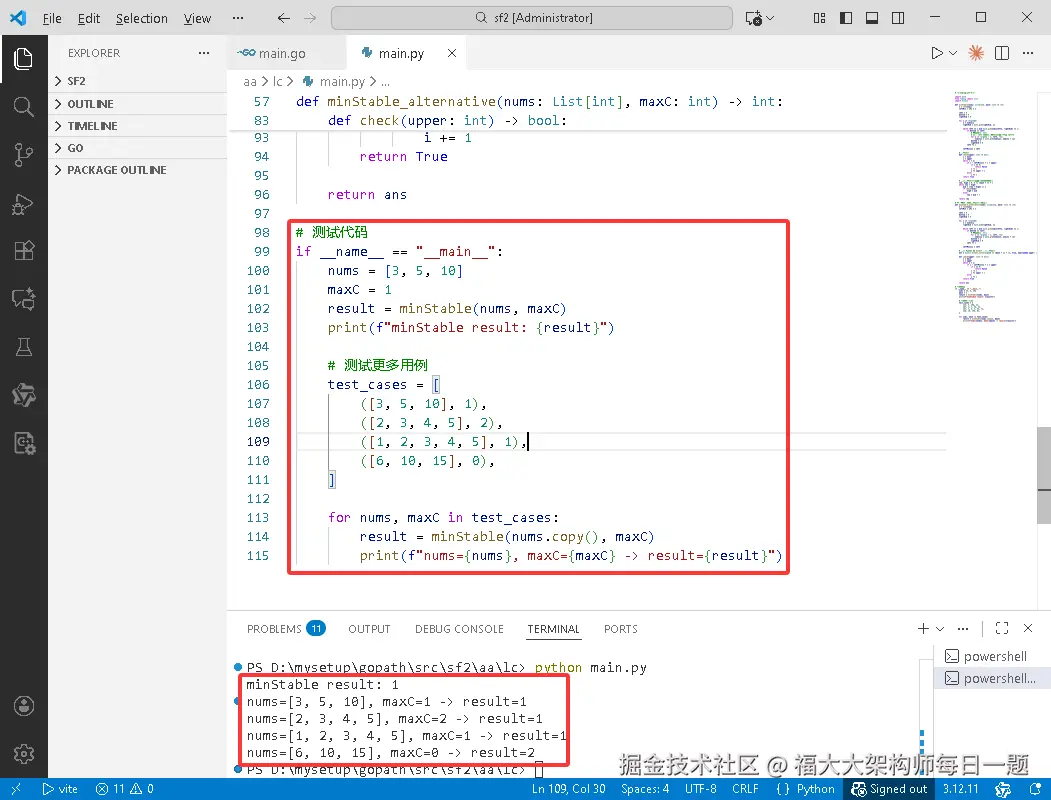Image resolution: width=1051 pixels, height=800 pixels.
Task: Switch to the DEBUG CONSOLE panel tab
Action: coord(459,628)
